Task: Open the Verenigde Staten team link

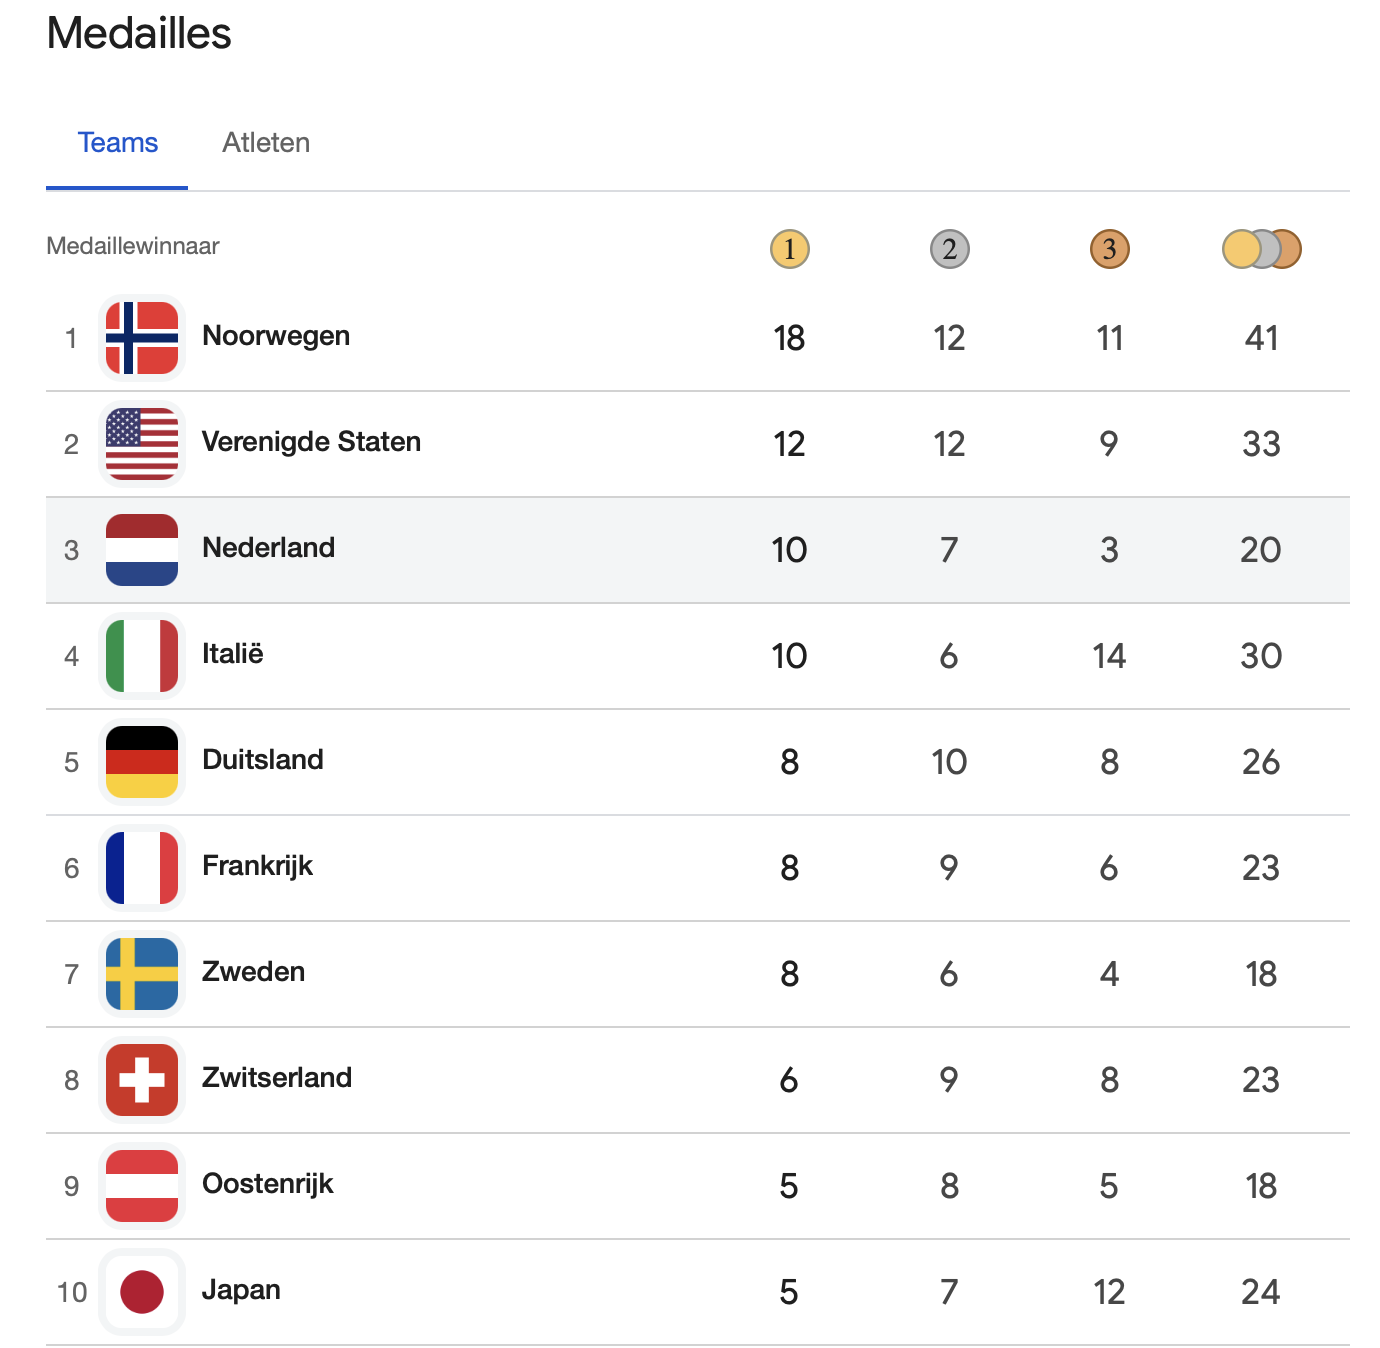Action: click(x=311, y=442)
